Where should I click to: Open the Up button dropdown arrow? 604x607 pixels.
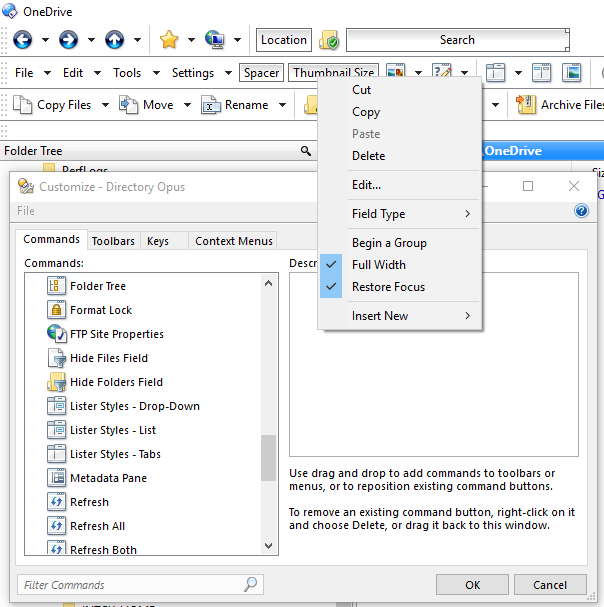click(137, 40)
